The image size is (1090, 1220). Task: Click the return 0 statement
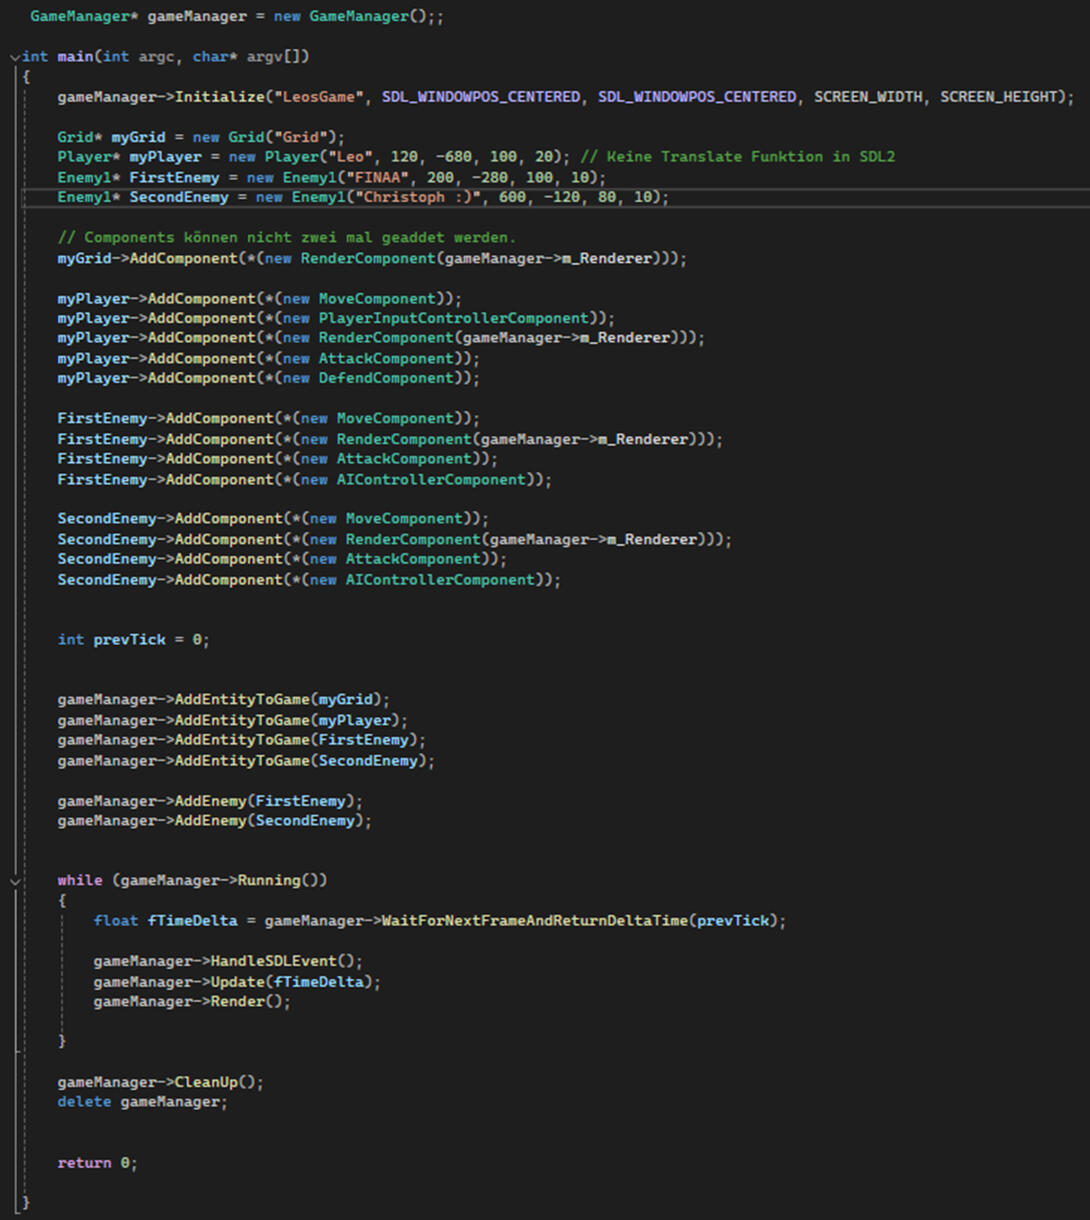pos(96,1163)
